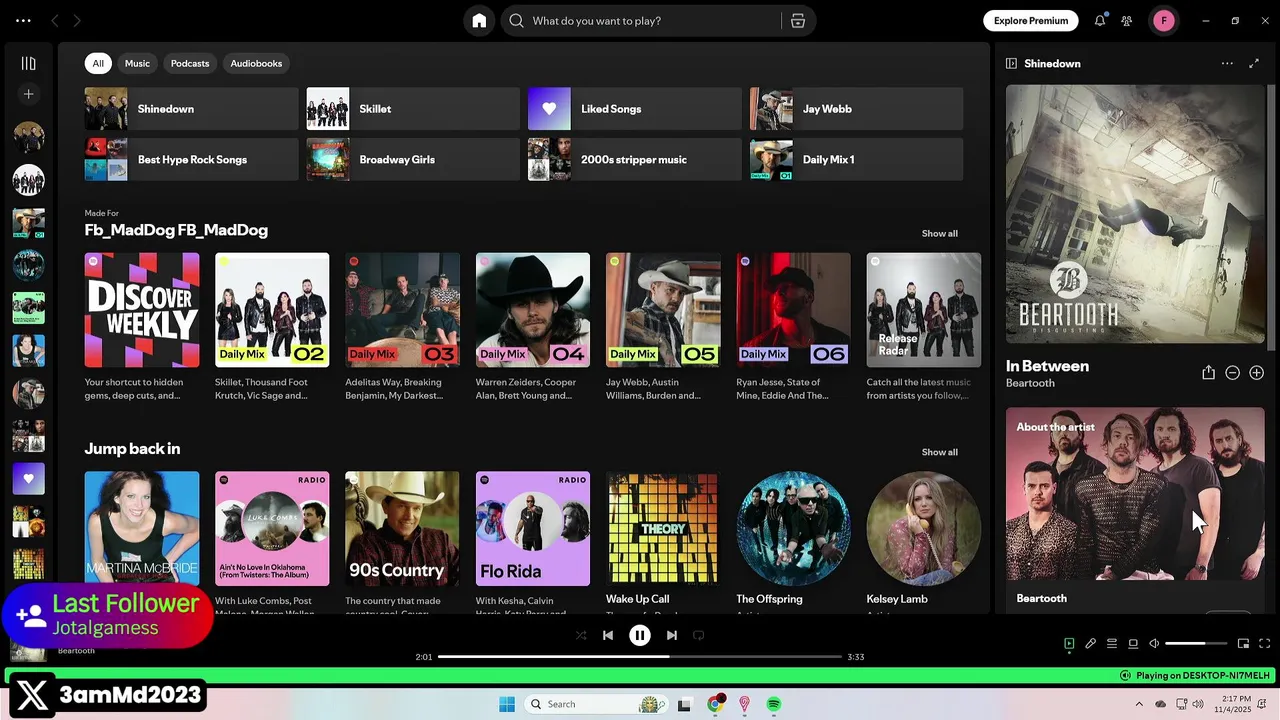Open Liked Songs shortcut tile
This screenshot has width=1280, height=720.
[x=635, y=109]
